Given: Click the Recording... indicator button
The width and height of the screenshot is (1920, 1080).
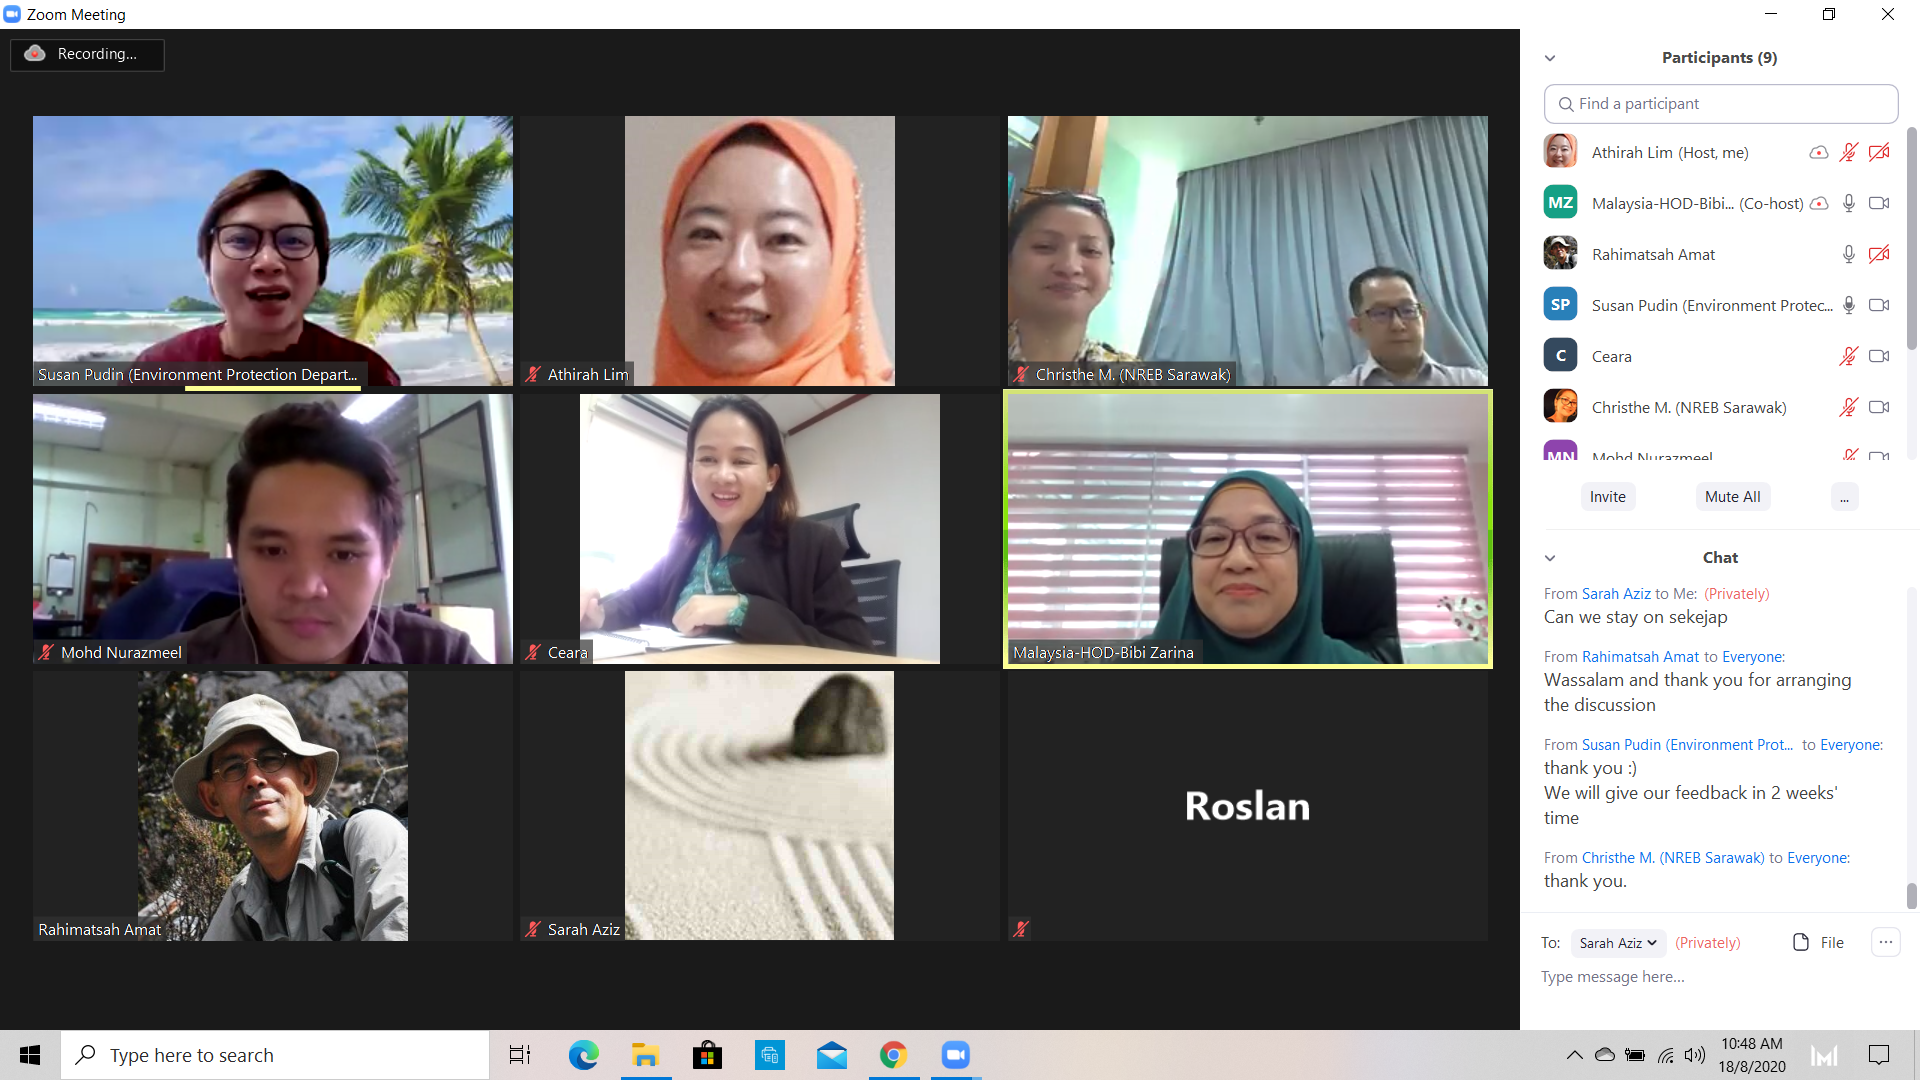Looking at the screenshot, I should [88, 54].
